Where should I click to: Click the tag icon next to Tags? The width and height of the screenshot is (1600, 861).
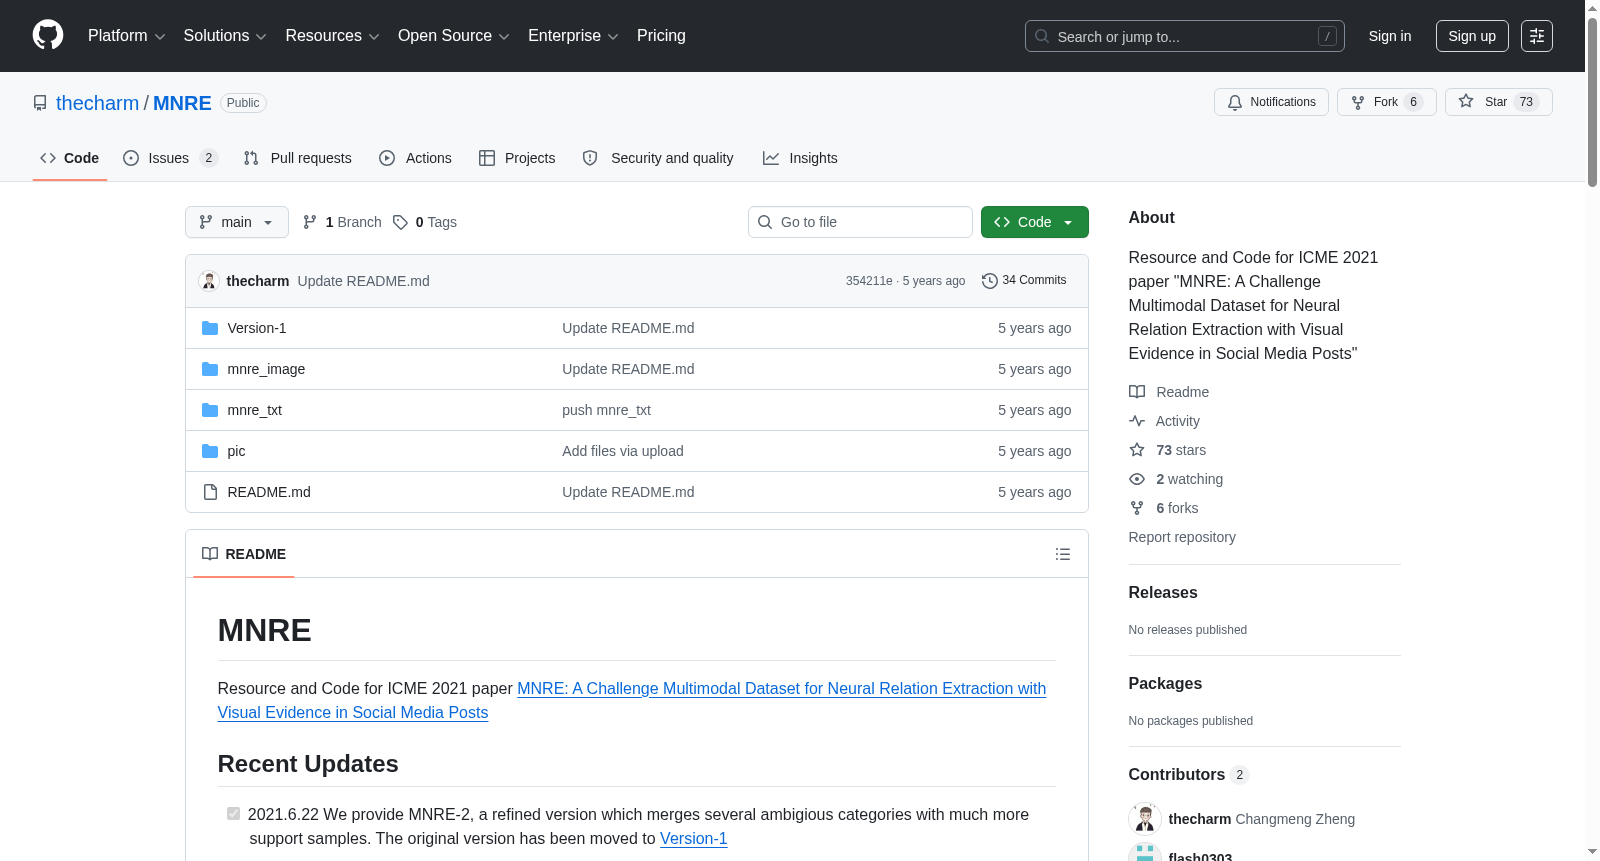pos(400,222)
